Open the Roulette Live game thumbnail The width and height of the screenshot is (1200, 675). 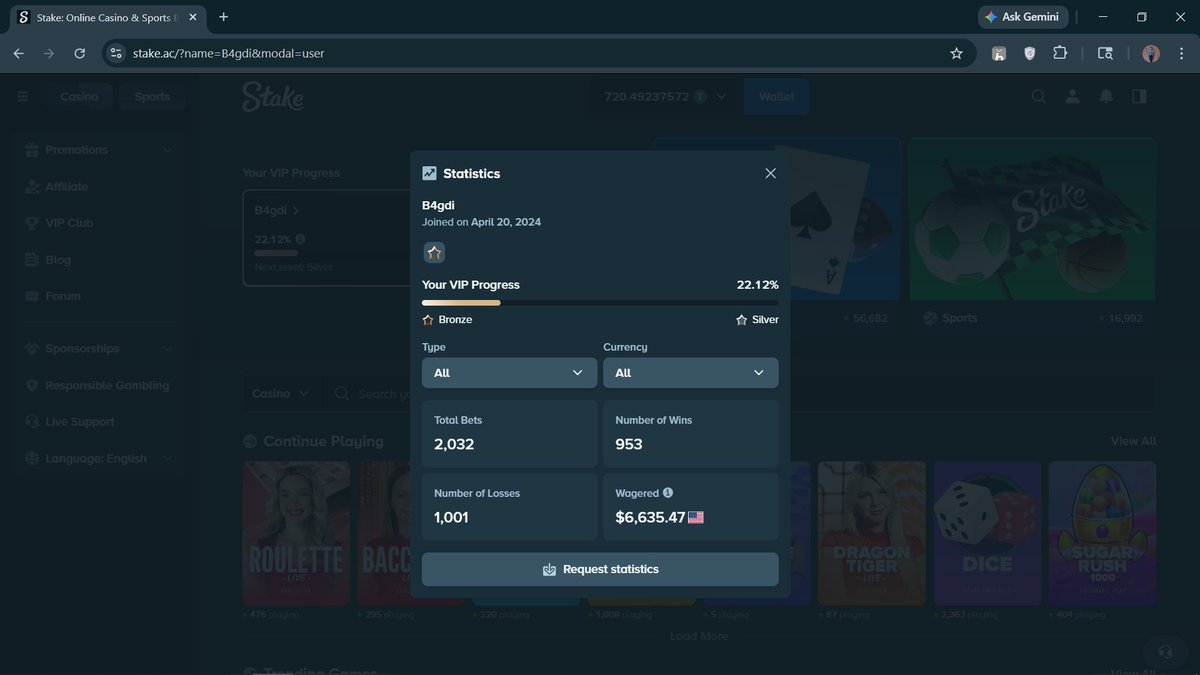296,533
